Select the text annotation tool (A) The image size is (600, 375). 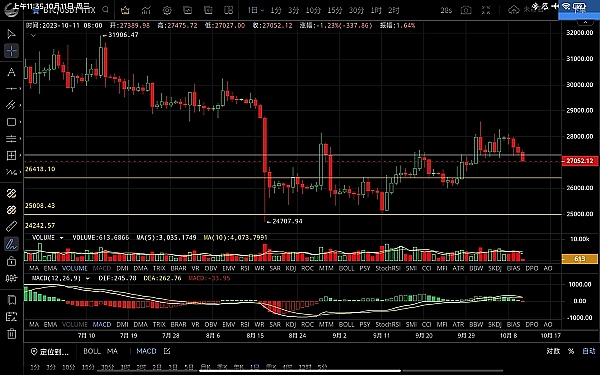tap(11, 72)
